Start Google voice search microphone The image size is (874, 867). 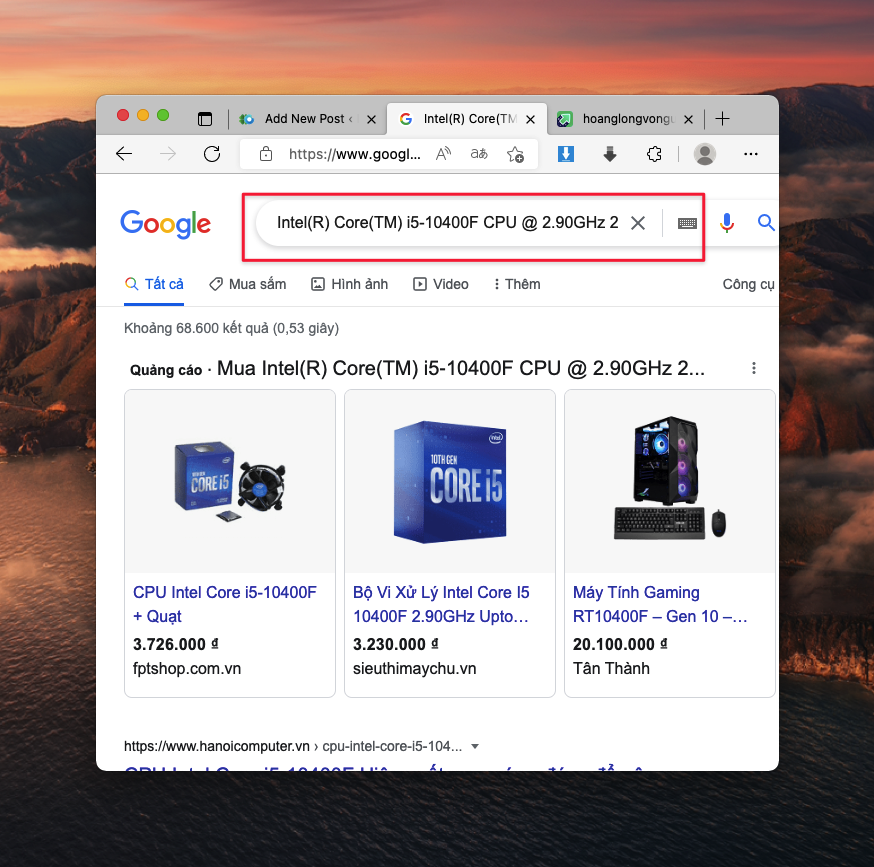[x=727, y=223]
